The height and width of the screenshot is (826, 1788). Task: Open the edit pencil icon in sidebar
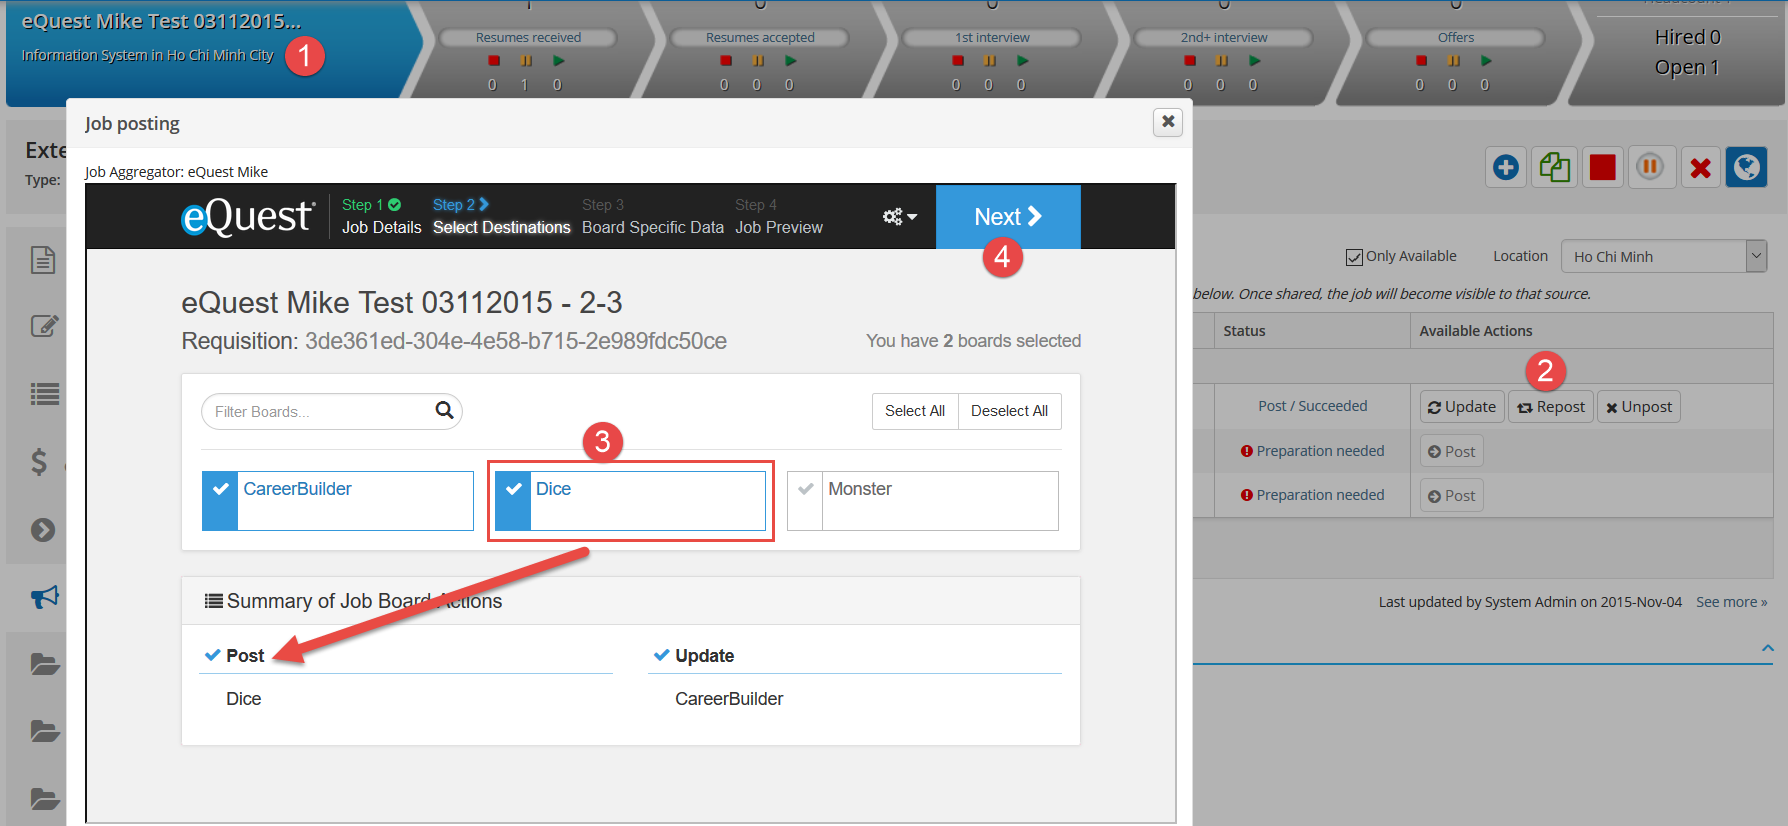pyautogui.click(x=44, y=326)
